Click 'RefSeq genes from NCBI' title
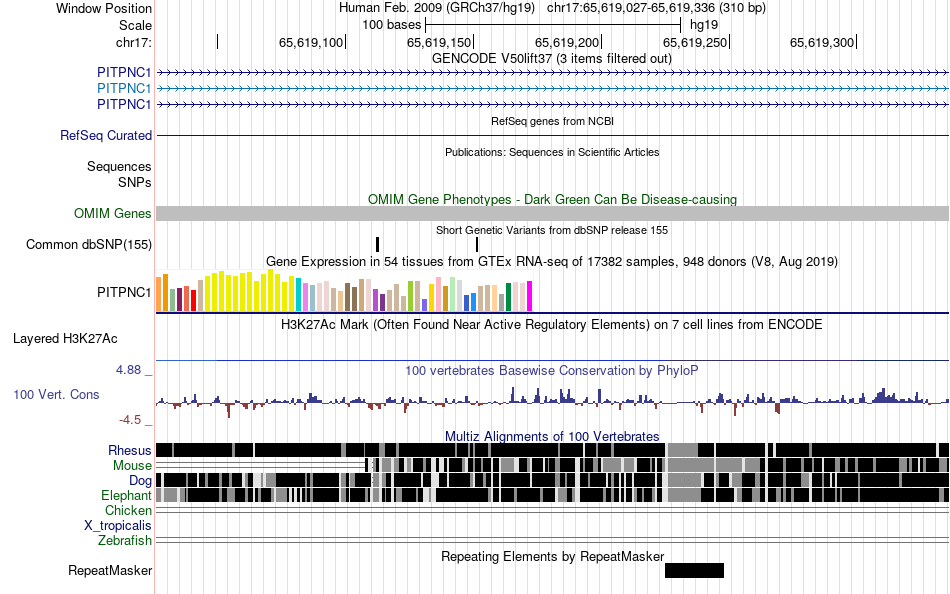Image resolution: width=950 pixels, height=594 pixels. pos(552,121)
